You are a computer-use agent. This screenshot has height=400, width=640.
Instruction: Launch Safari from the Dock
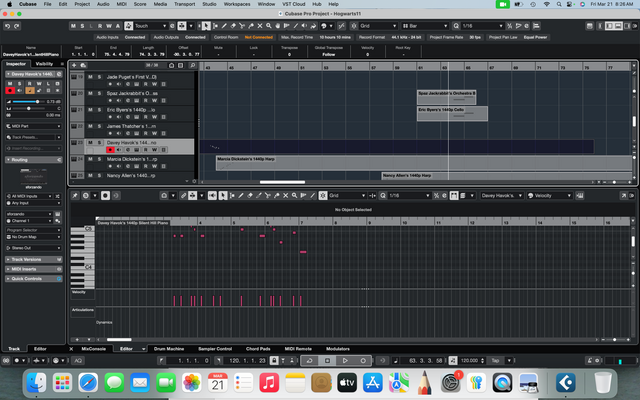coord(88,383)
